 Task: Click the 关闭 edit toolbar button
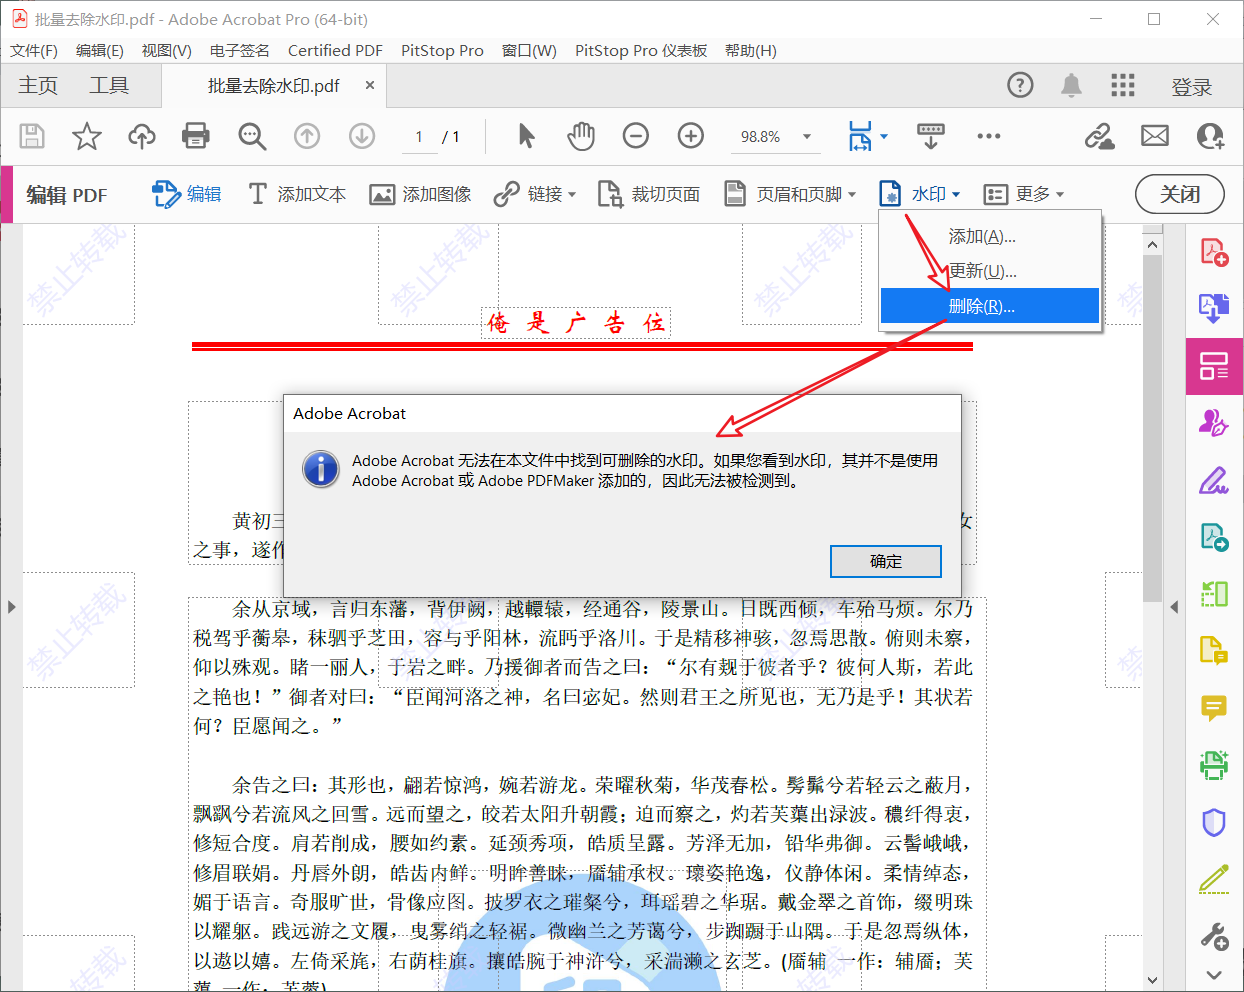click(1180, 194)
